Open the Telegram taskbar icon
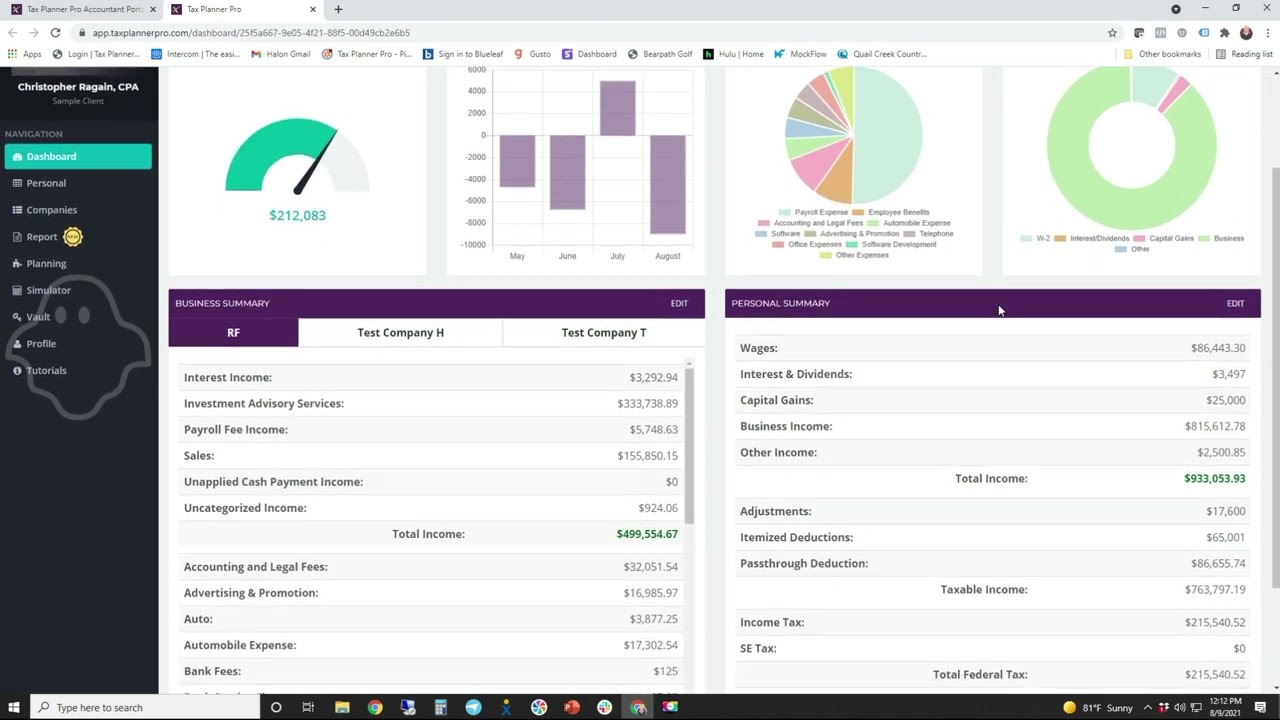The height and width of the screenshot is (720, 1280). 473,707
